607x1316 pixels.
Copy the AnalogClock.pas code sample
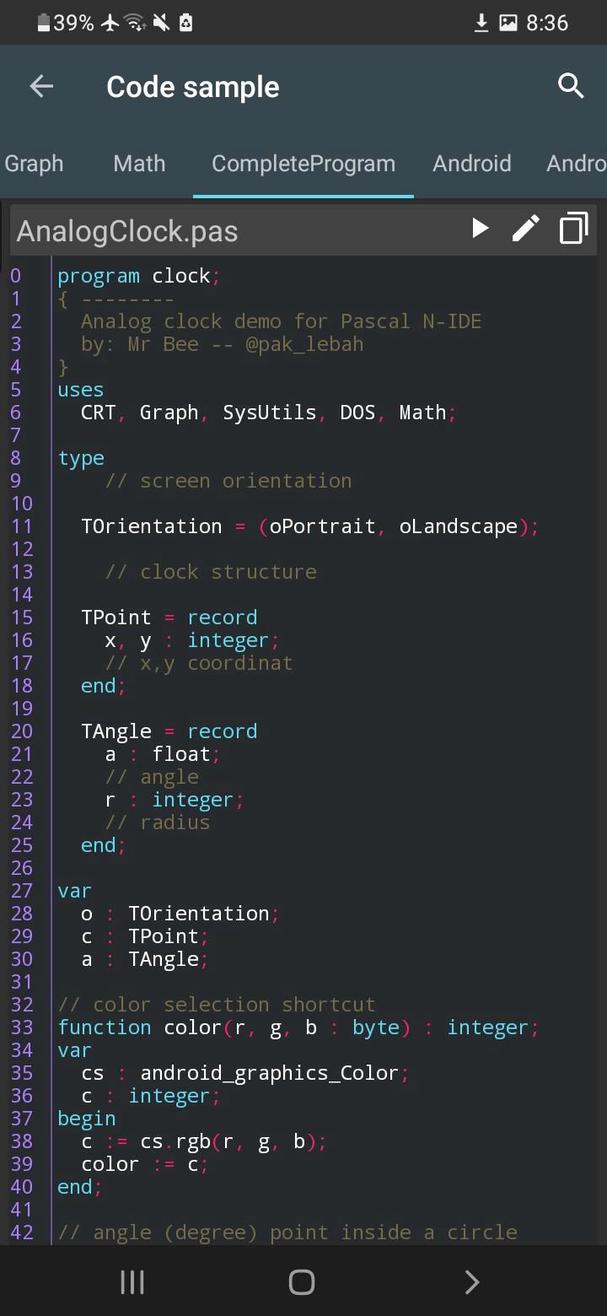click(571, 228)
